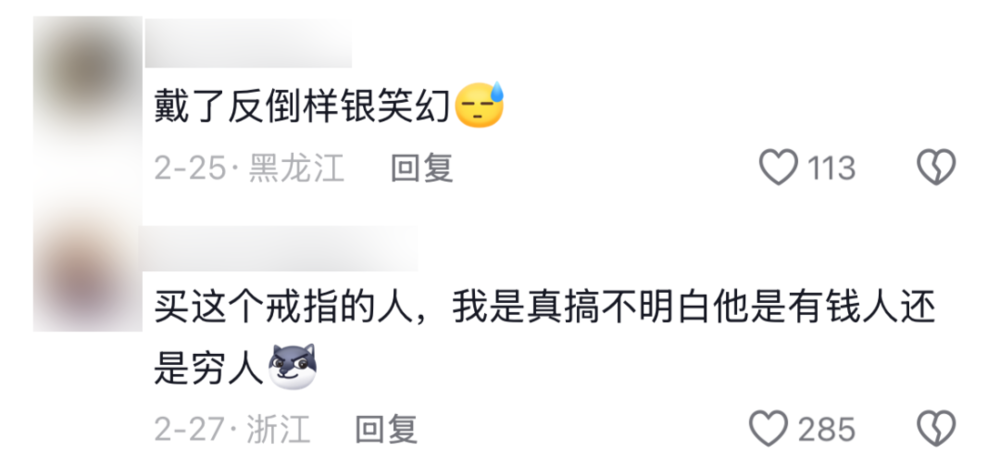Image resolution: width=1000 pixels, height=465 pixels.
Task: Click the like count 285
Action: (827, 429)
